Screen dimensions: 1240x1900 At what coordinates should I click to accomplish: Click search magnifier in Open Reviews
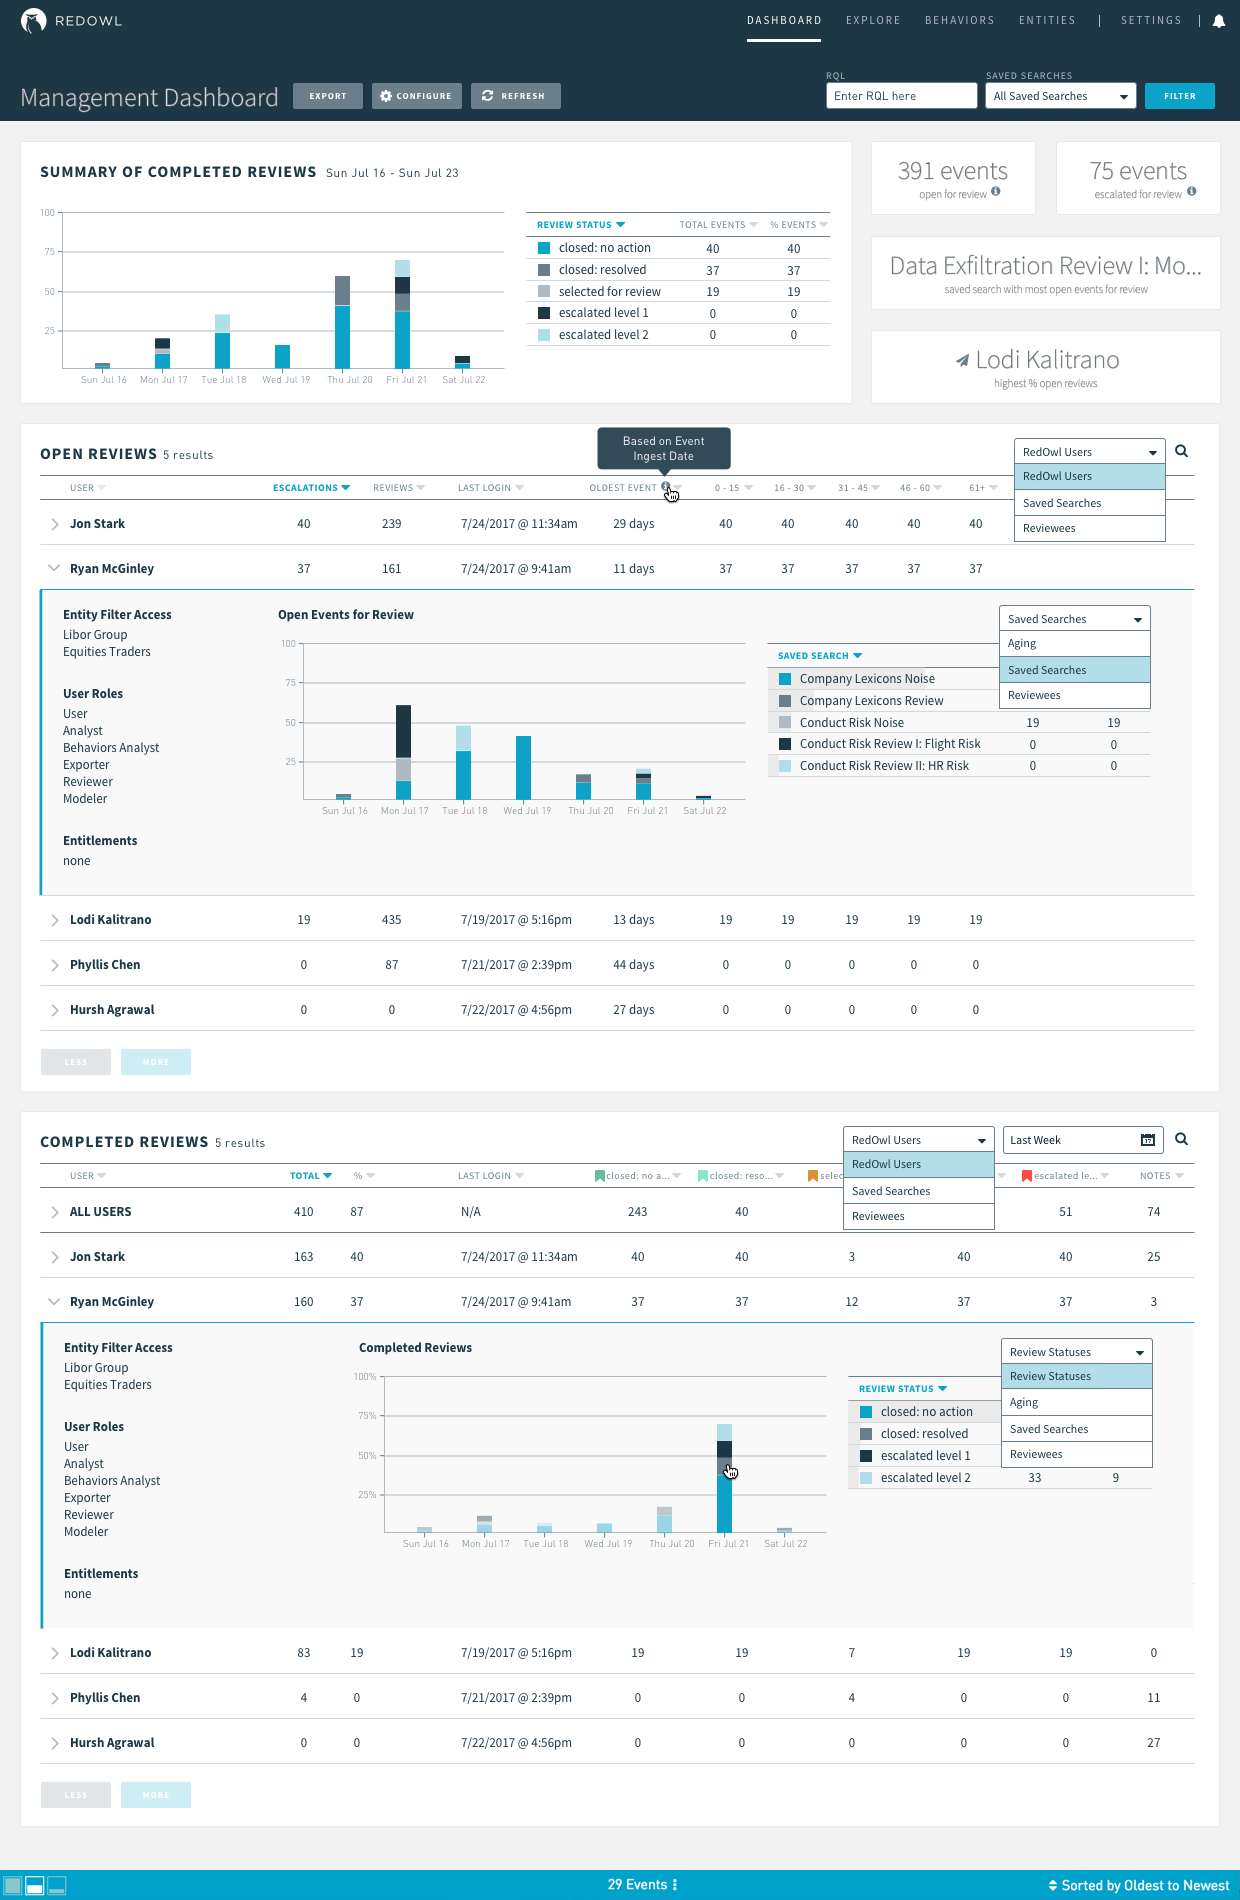[x=1182, y=451]
